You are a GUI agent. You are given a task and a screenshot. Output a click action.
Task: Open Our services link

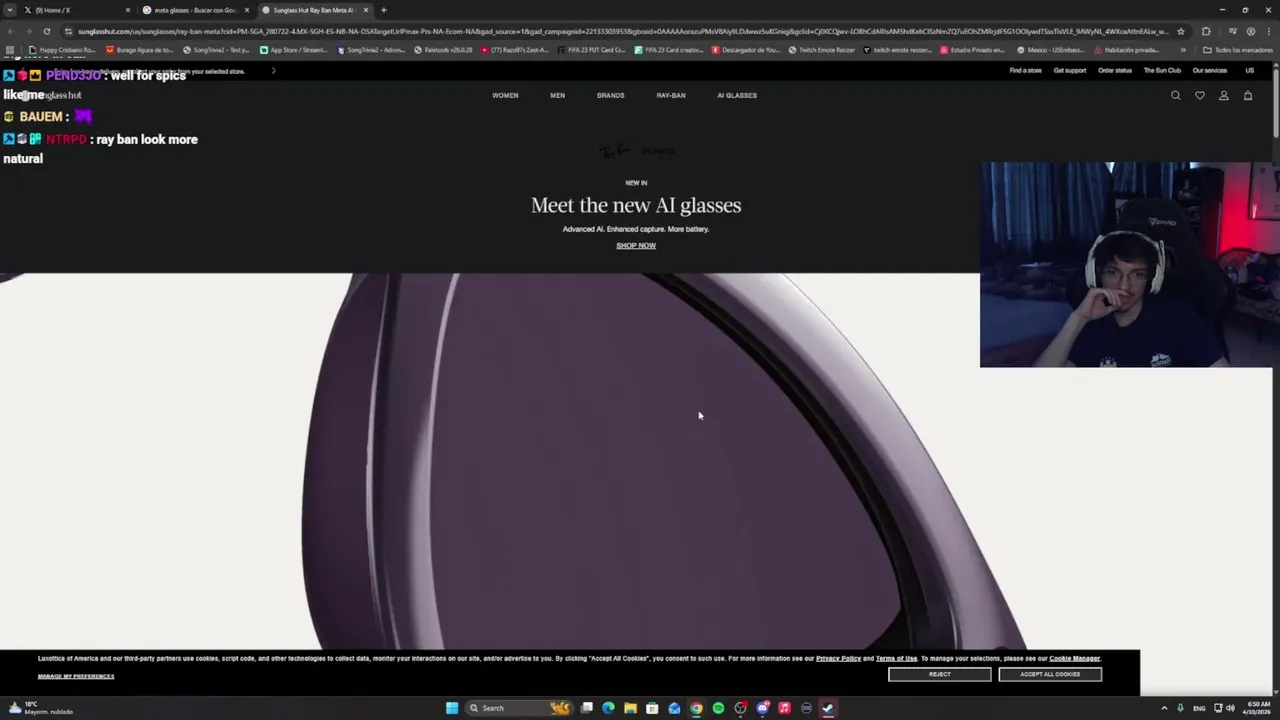pos(1209,70)
